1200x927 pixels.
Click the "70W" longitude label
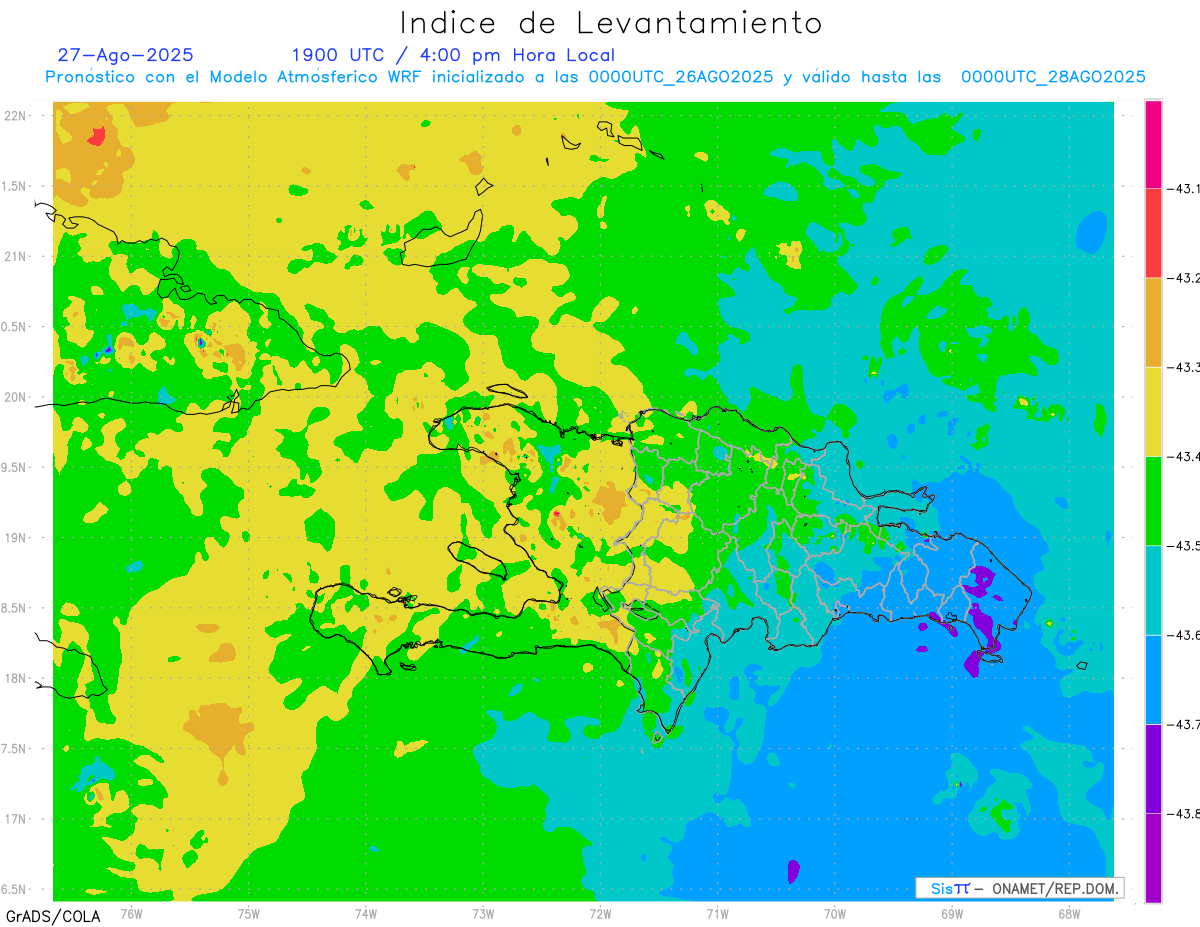(x=834, y=913)
